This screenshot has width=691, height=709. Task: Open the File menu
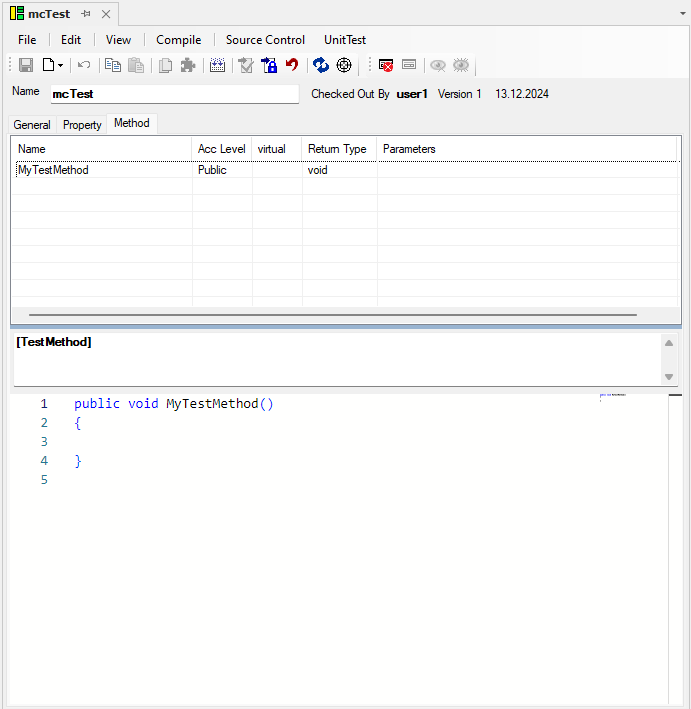(x=27, y=40)
